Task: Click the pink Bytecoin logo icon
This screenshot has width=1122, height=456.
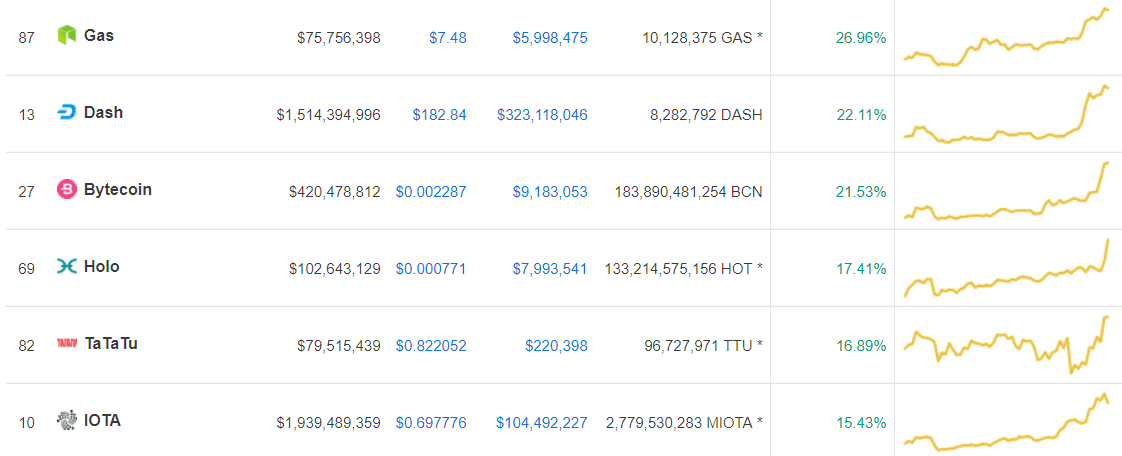Action: tap(67, 190)
